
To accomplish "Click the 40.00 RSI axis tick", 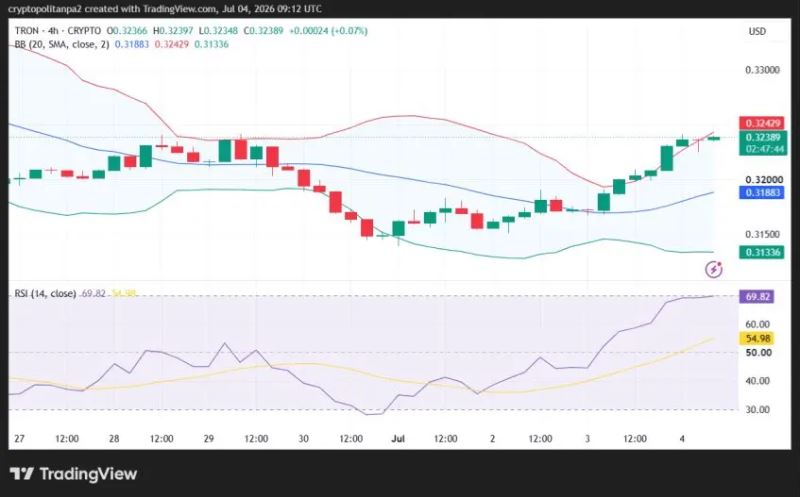I will [757, 381].
